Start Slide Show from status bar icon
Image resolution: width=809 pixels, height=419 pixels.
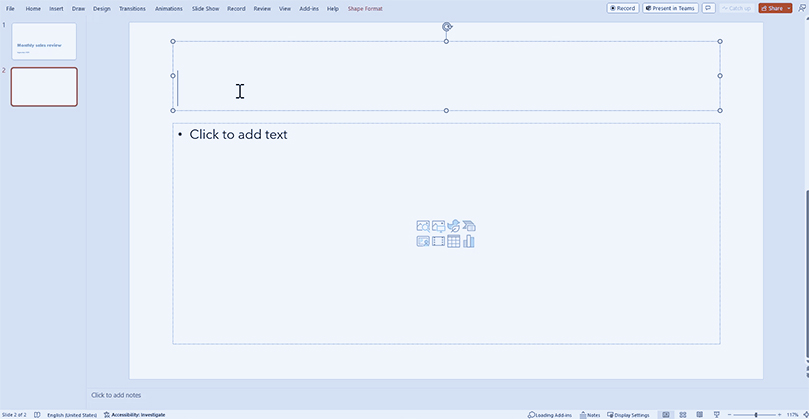click(x=717, y=414)
